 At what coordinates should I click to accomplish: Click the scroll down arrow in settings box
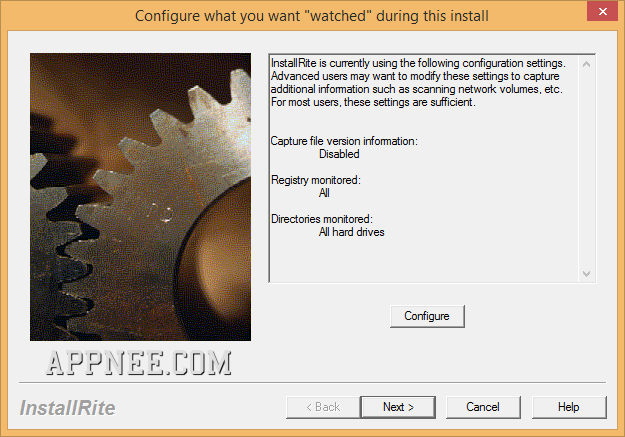tap(586, 274)
